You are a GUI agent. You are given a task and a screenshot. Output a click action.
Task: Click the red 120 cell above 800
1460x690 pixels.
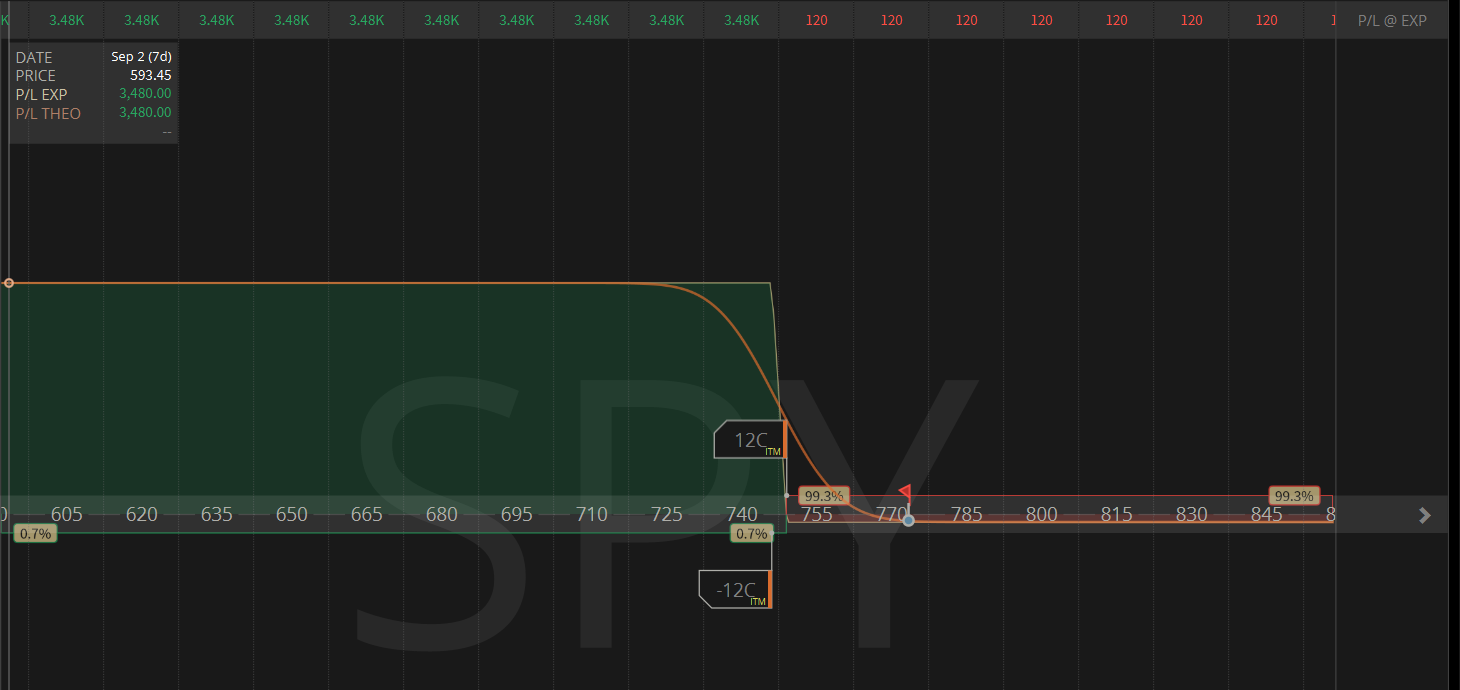pos(1042,20)
